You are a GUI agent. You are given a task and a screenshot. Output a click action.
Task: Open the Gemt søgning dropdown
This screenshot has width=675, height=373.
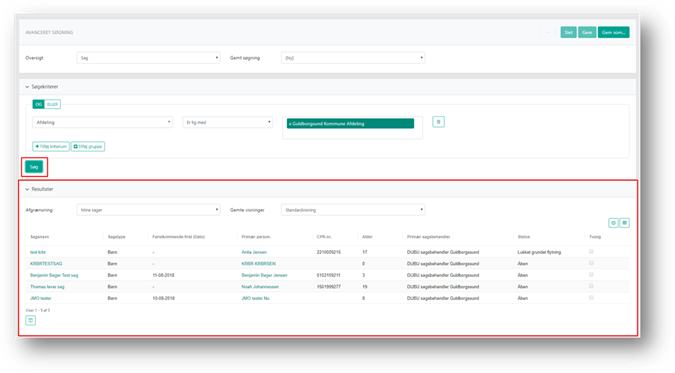pos(353,58)
